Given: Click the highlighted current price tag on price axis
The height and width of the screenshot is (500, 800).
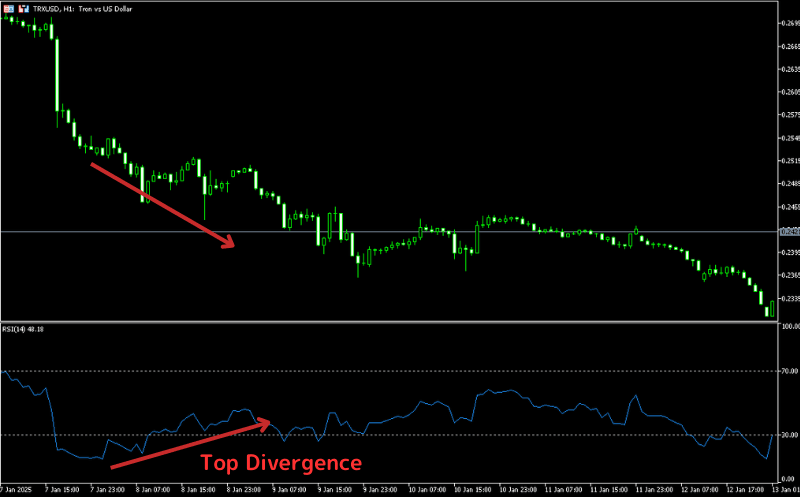Looking at the screenshot, I should coord(789,232).
